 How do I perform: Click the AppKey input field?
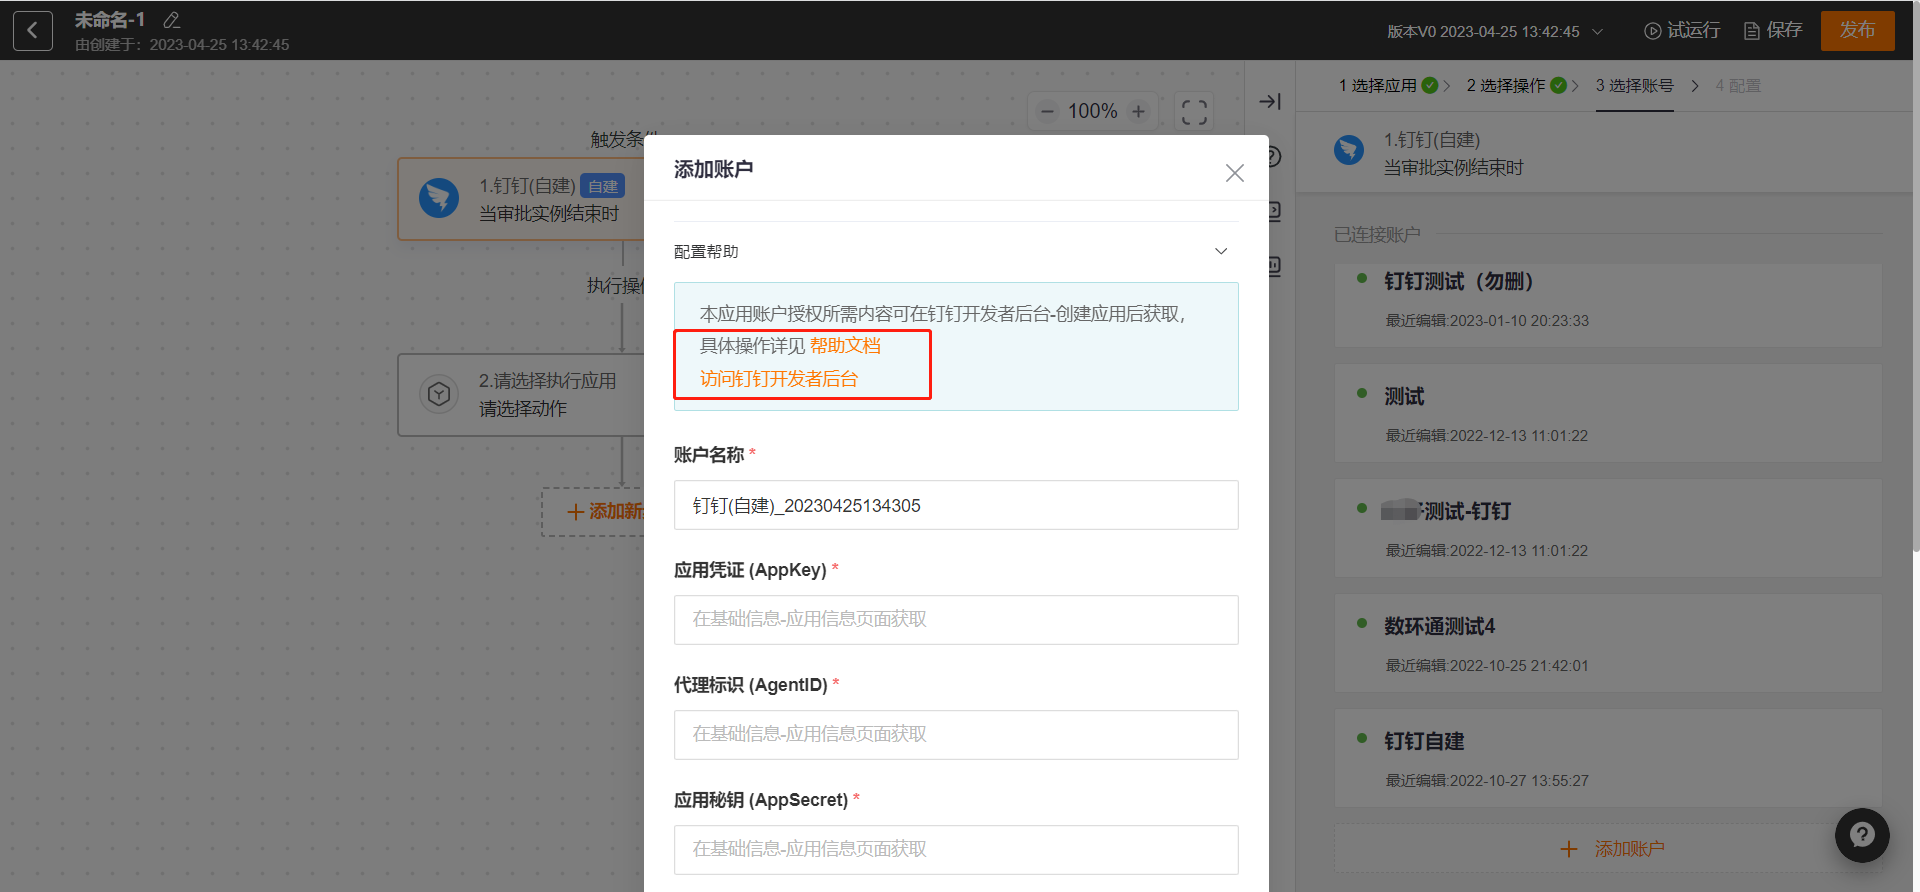[x=956, y=620]
